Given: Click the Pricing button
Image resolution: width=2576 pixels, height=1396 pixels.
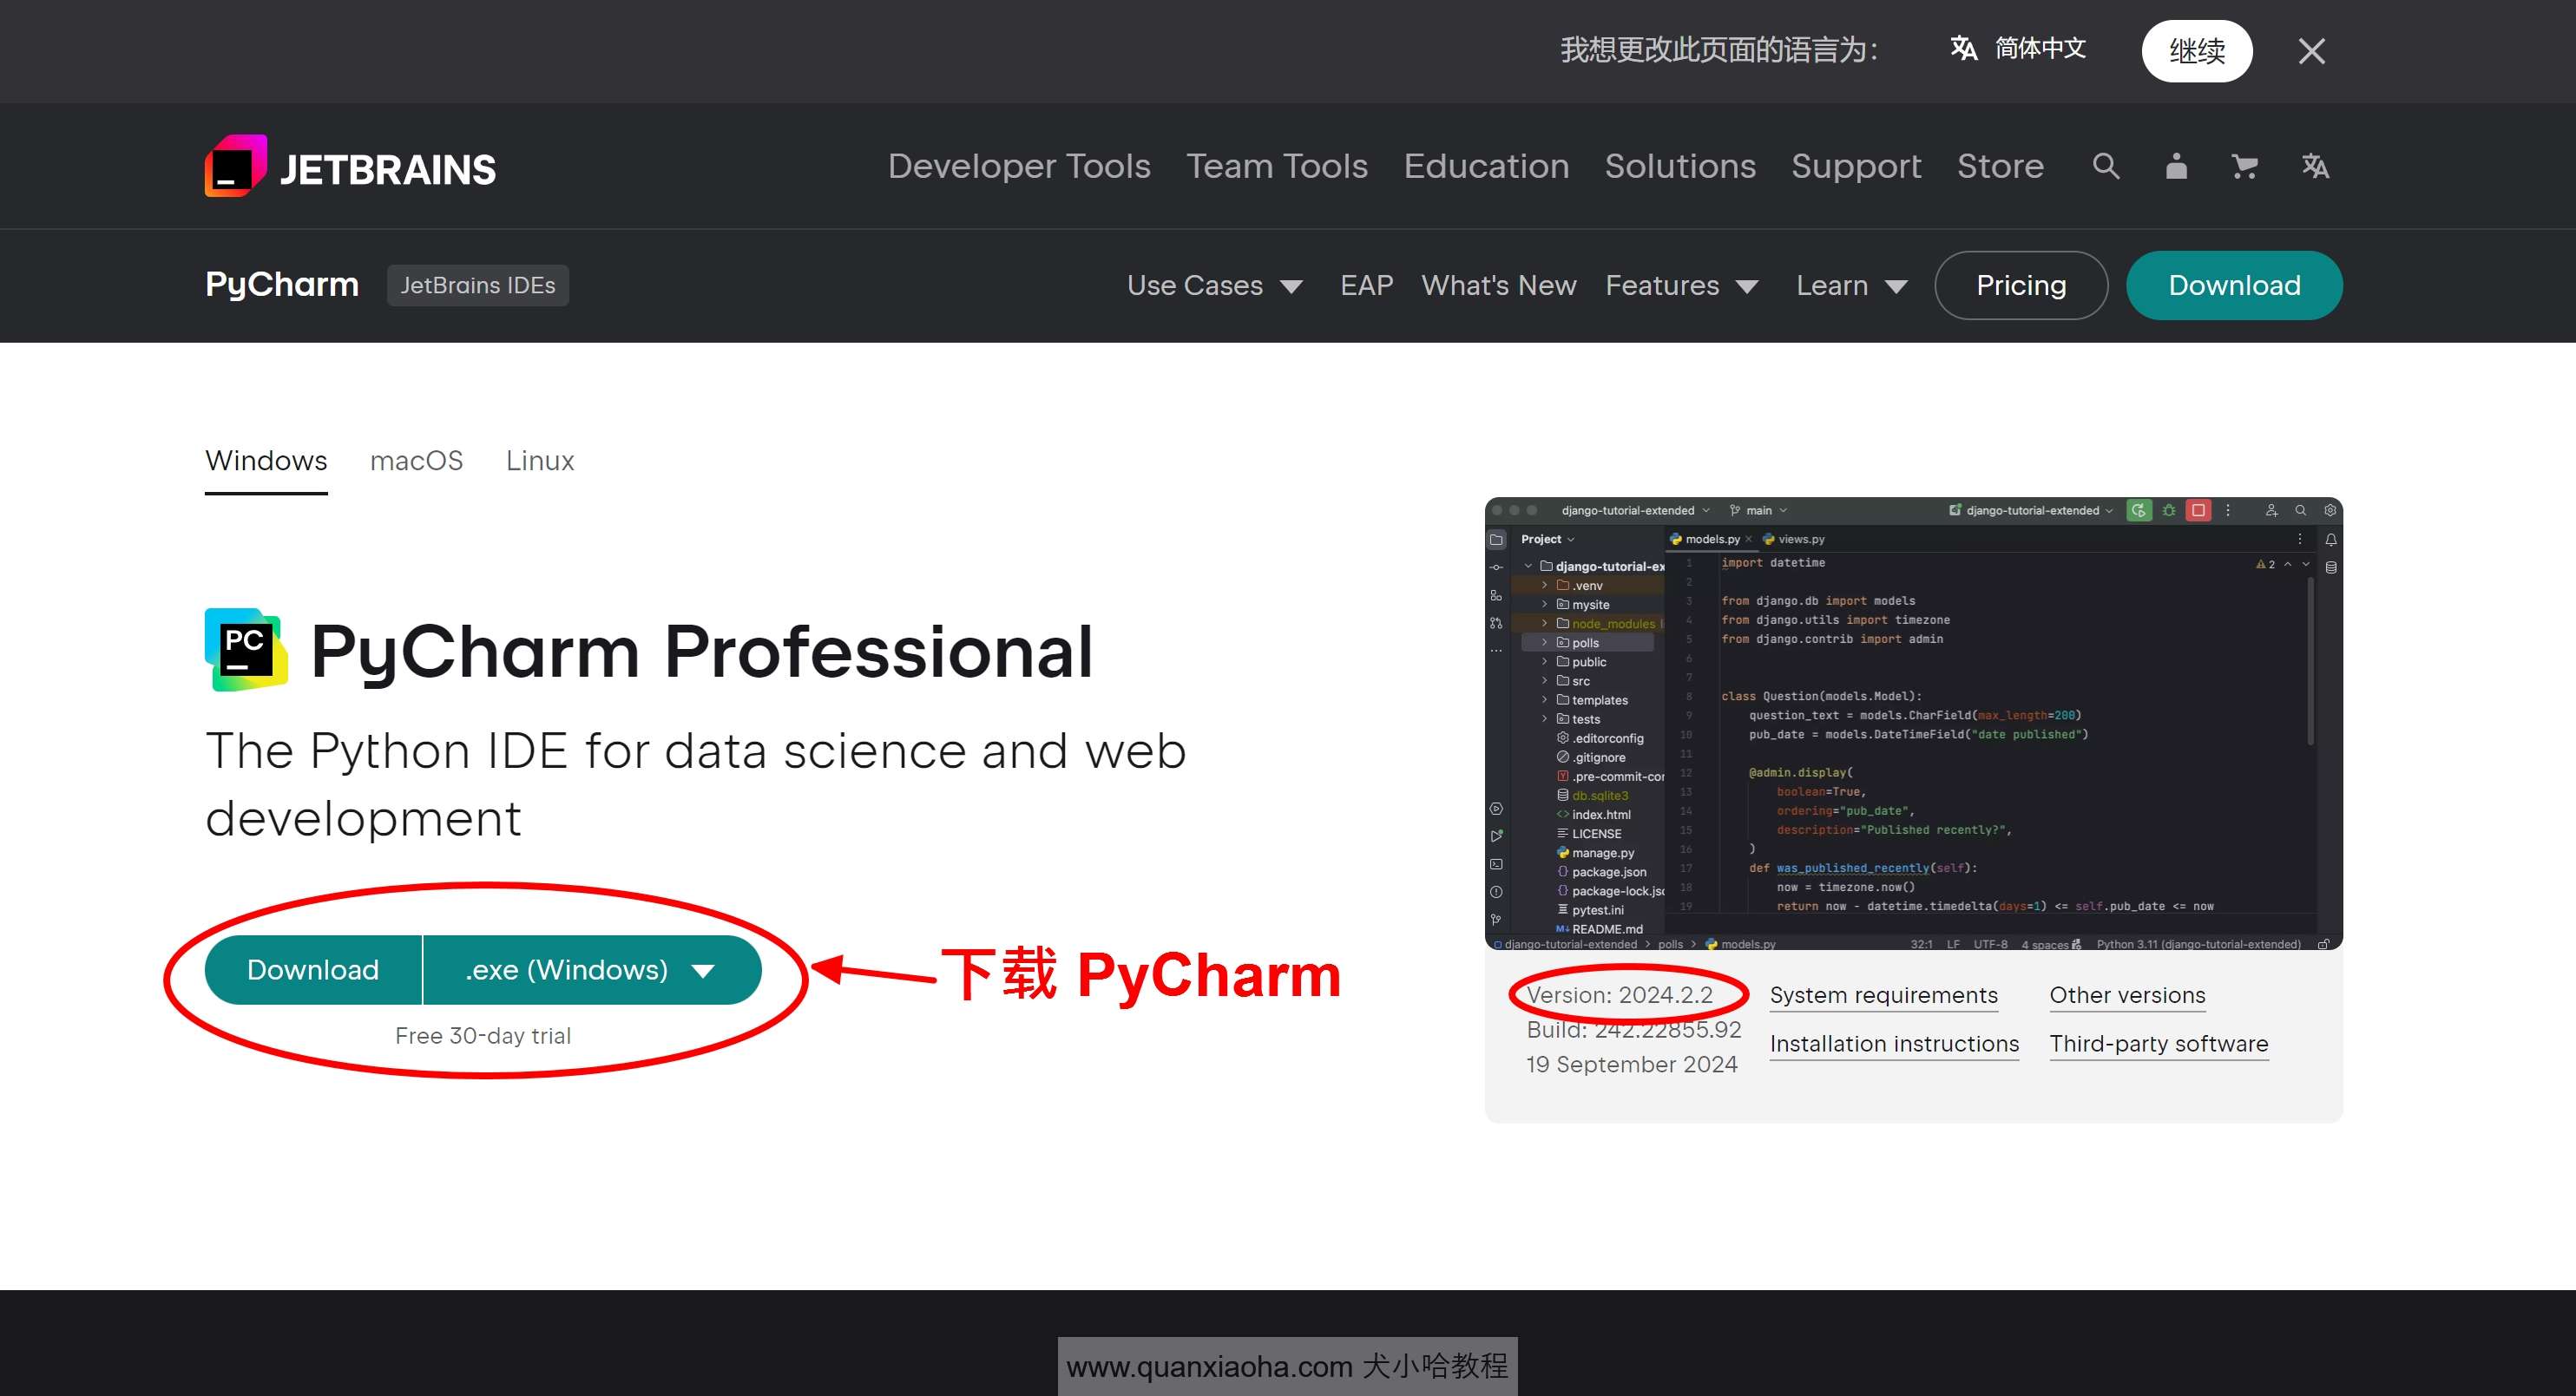Looking at the screenshot, I should (x=2021, y=286).
